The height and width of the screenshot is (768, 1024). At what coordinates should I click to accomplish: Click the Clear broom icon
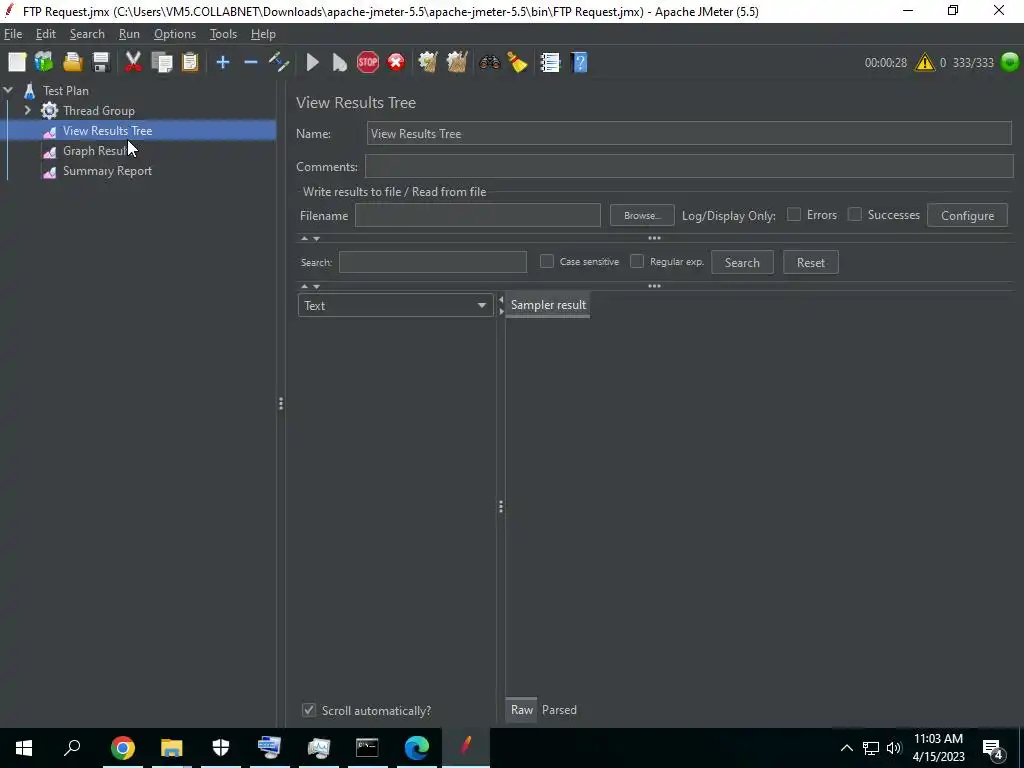click(428, 62)
